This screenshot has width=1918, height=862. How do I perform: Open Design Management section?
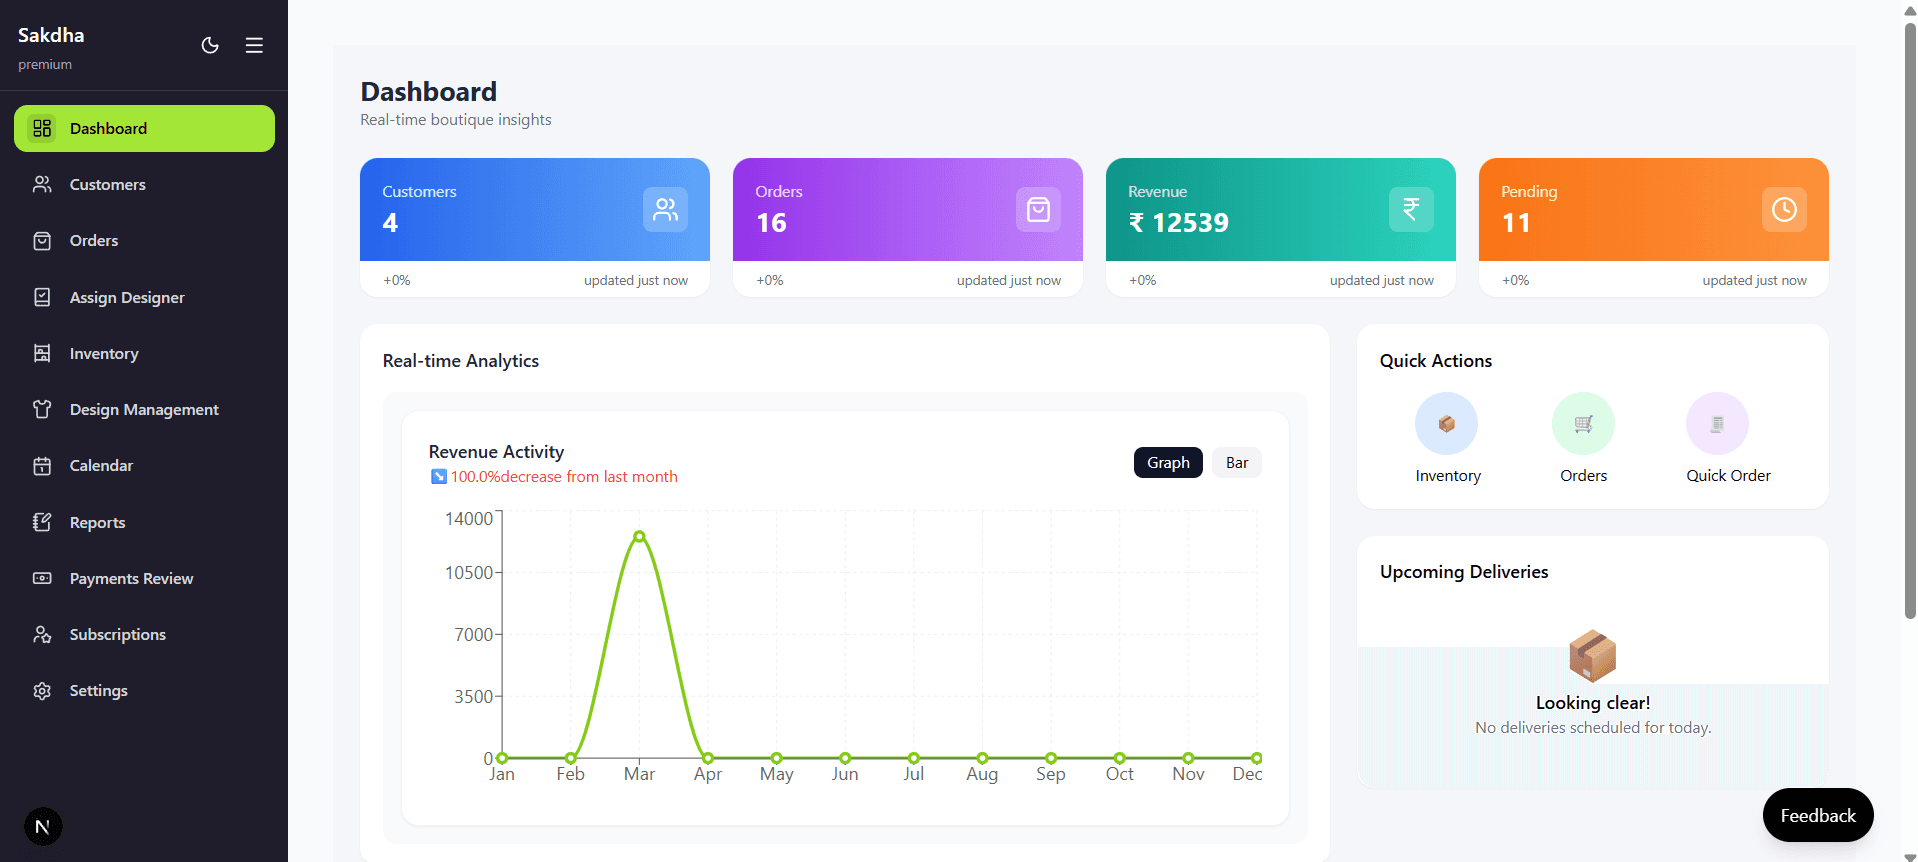[144, 409]
